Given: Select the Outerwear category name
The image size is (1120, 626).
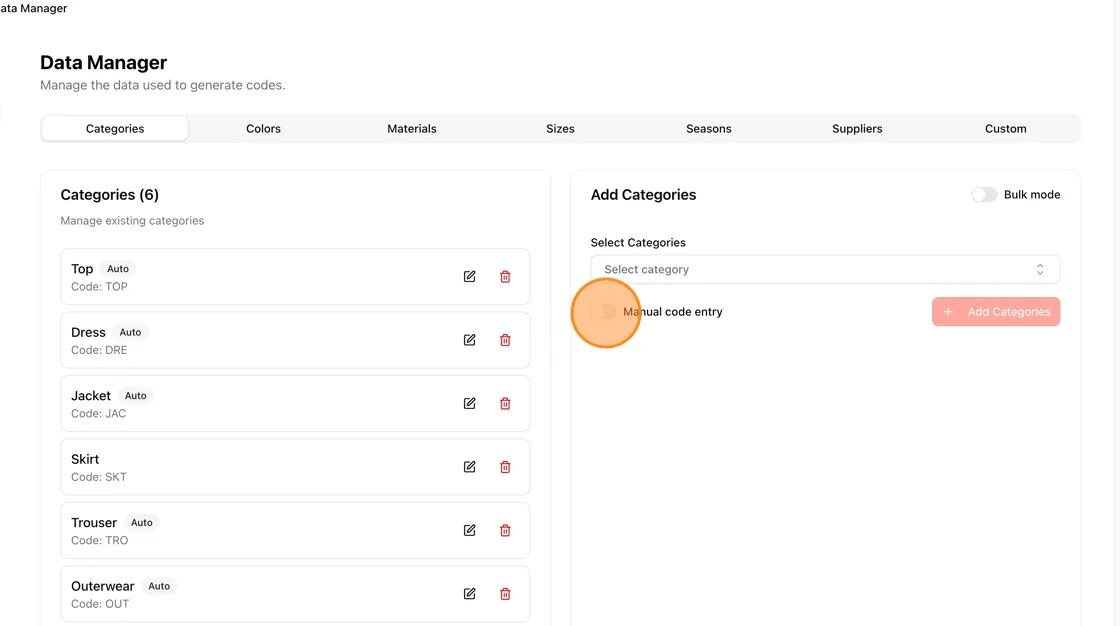Looking at the screenshot, I should [x=103, y=586].
